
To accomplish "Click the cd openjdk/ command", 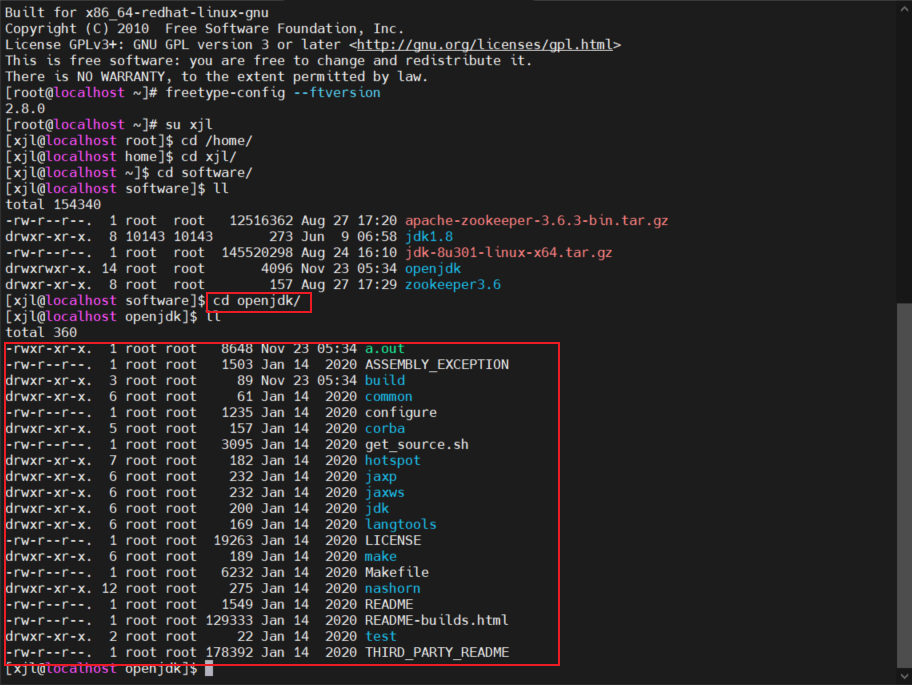I will [x=256, y=301].
